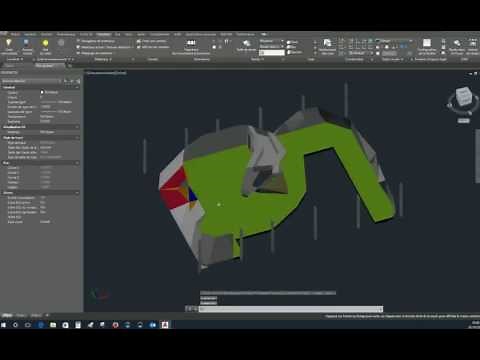
Task: Click the yellow-green light bulb ribbon icon
Action: (x=45, y=43)
